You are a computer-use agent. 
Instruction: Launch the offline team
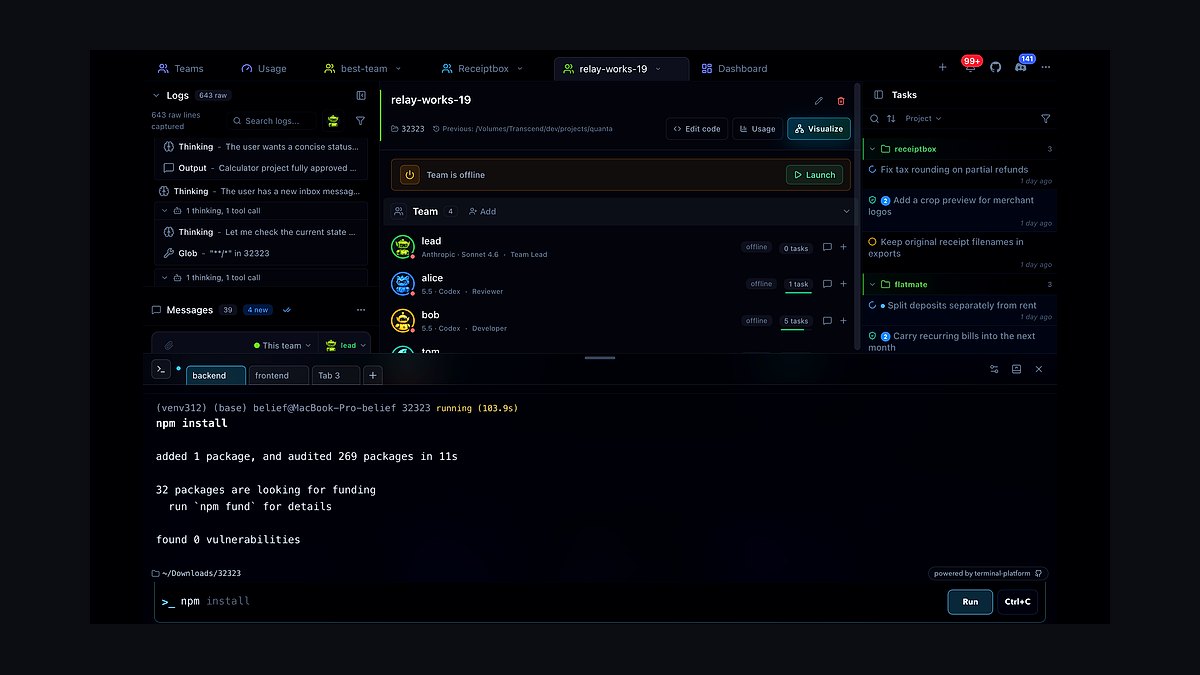[814, 175]
